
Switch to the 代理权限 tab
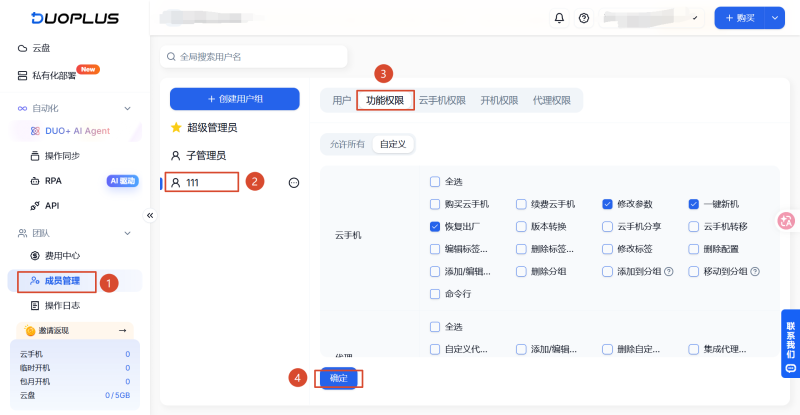click(552, 101)
